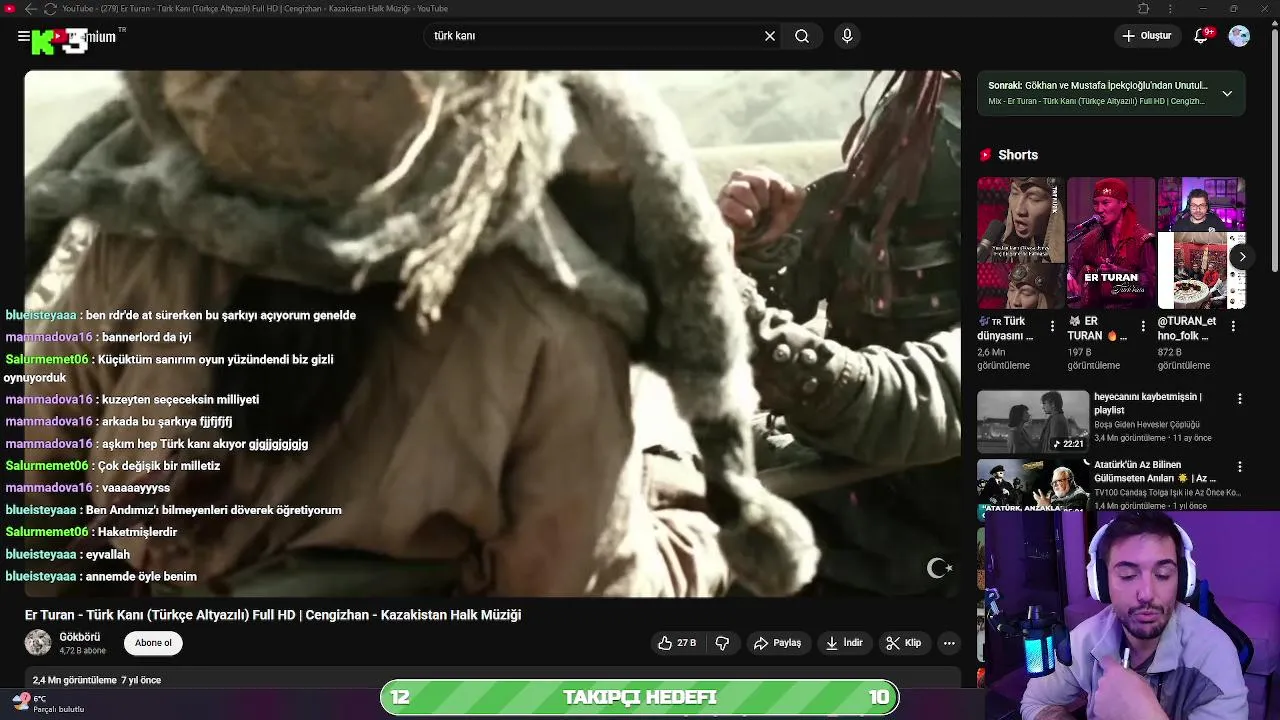This screenshot has height=720, width=1280.
Task: Click the Shorts section logo icon
Action: pos(985,155)
